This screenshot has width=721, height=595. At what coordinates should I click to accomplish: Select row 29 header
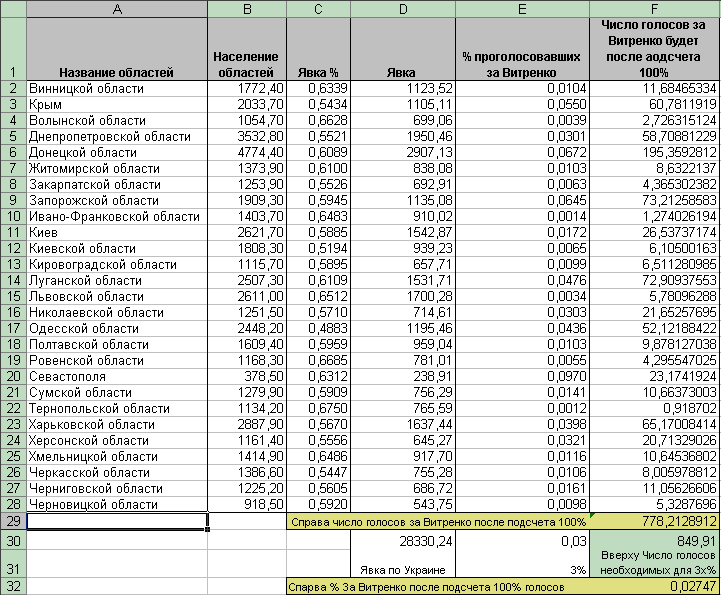point(13,521)
